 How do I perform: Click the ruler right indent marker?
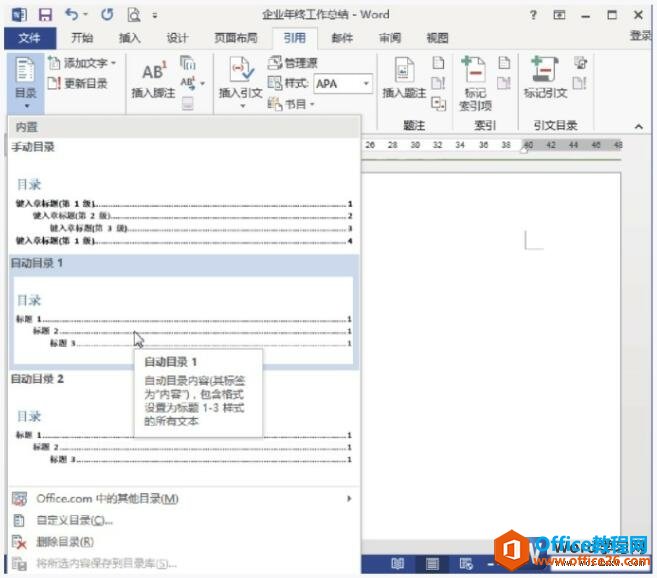coord(524,150)
